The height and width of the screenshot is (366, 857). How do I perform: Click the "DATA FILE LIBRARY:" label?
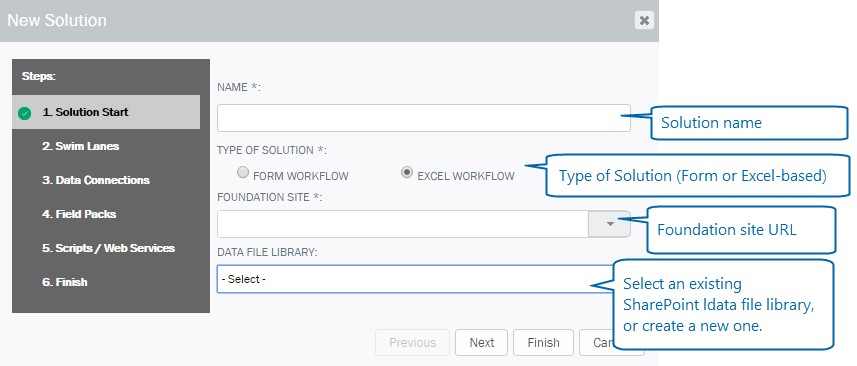click(267, 252)
